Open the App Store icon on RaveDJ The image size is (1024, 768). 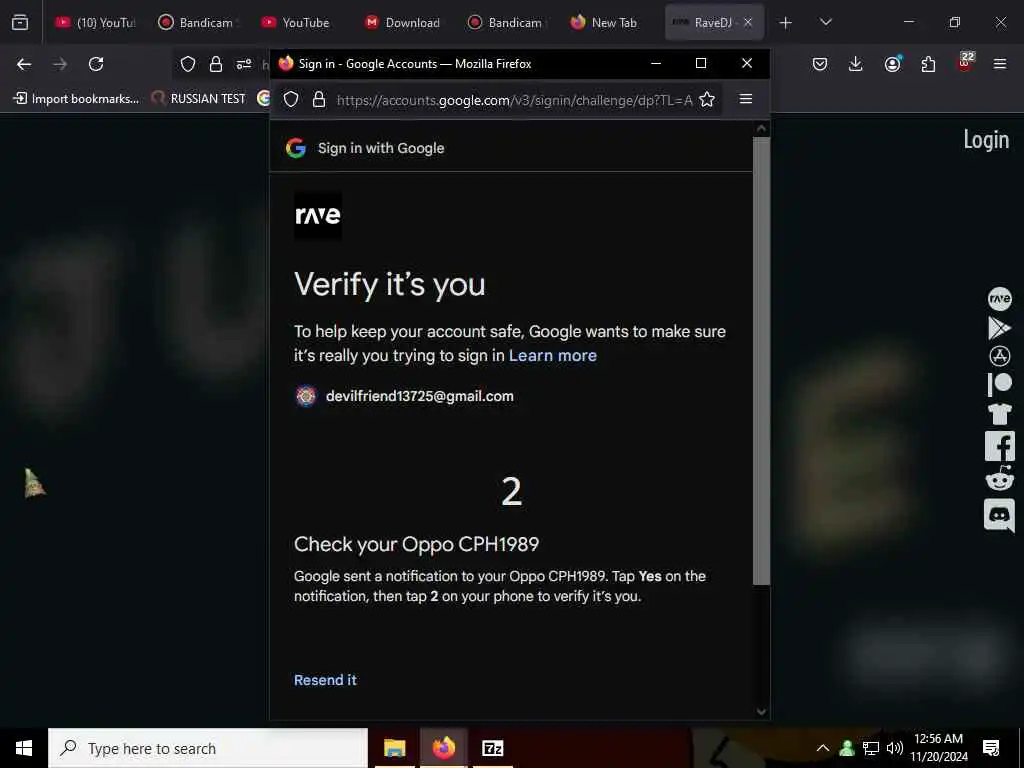point(1000,356)
